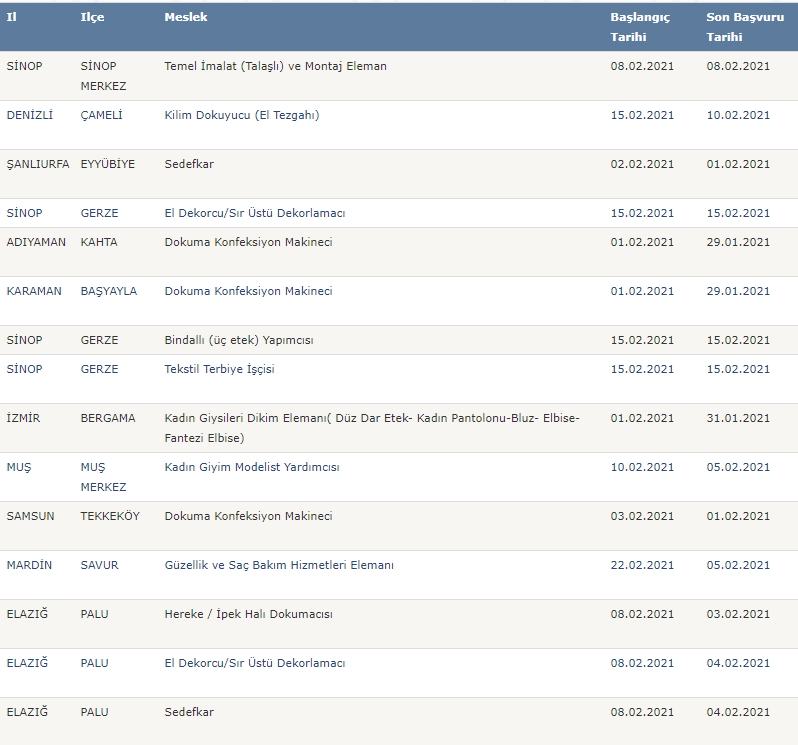Open the DENİZLİ province link

point(30,115)
